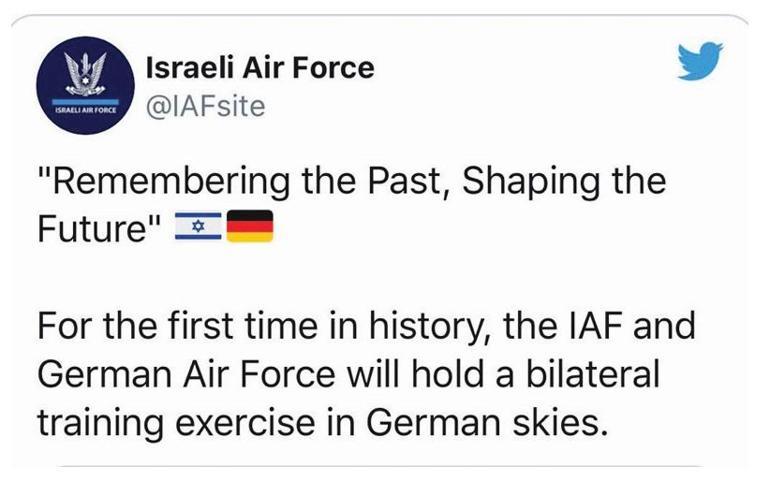Click the 'German Air Force' text
This screenshot has width=770, height=481.
(185, 372)
